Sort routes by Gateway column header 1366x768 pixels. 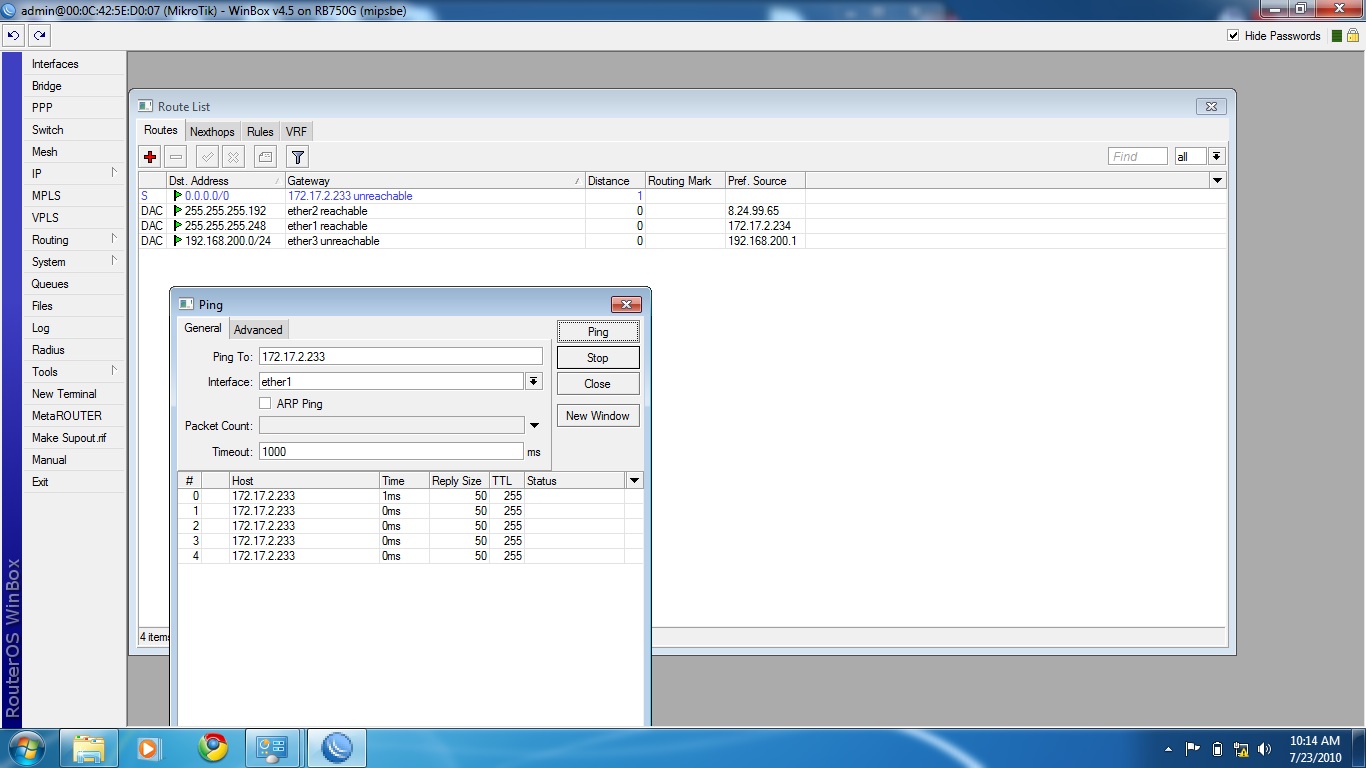(x=435, y=181)
